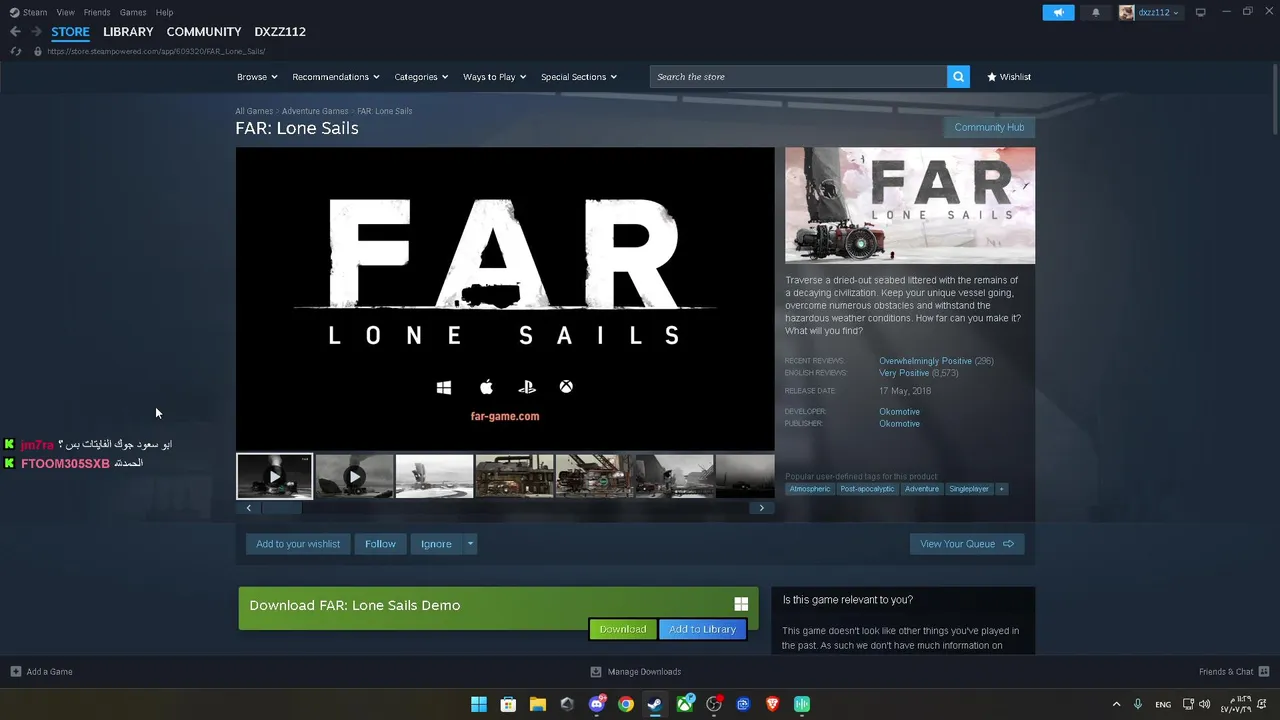Screen dimensions: 1280x720
Task: Click the Add a Game plus icon
Action: pyautogui.click(x=15, y=672)
